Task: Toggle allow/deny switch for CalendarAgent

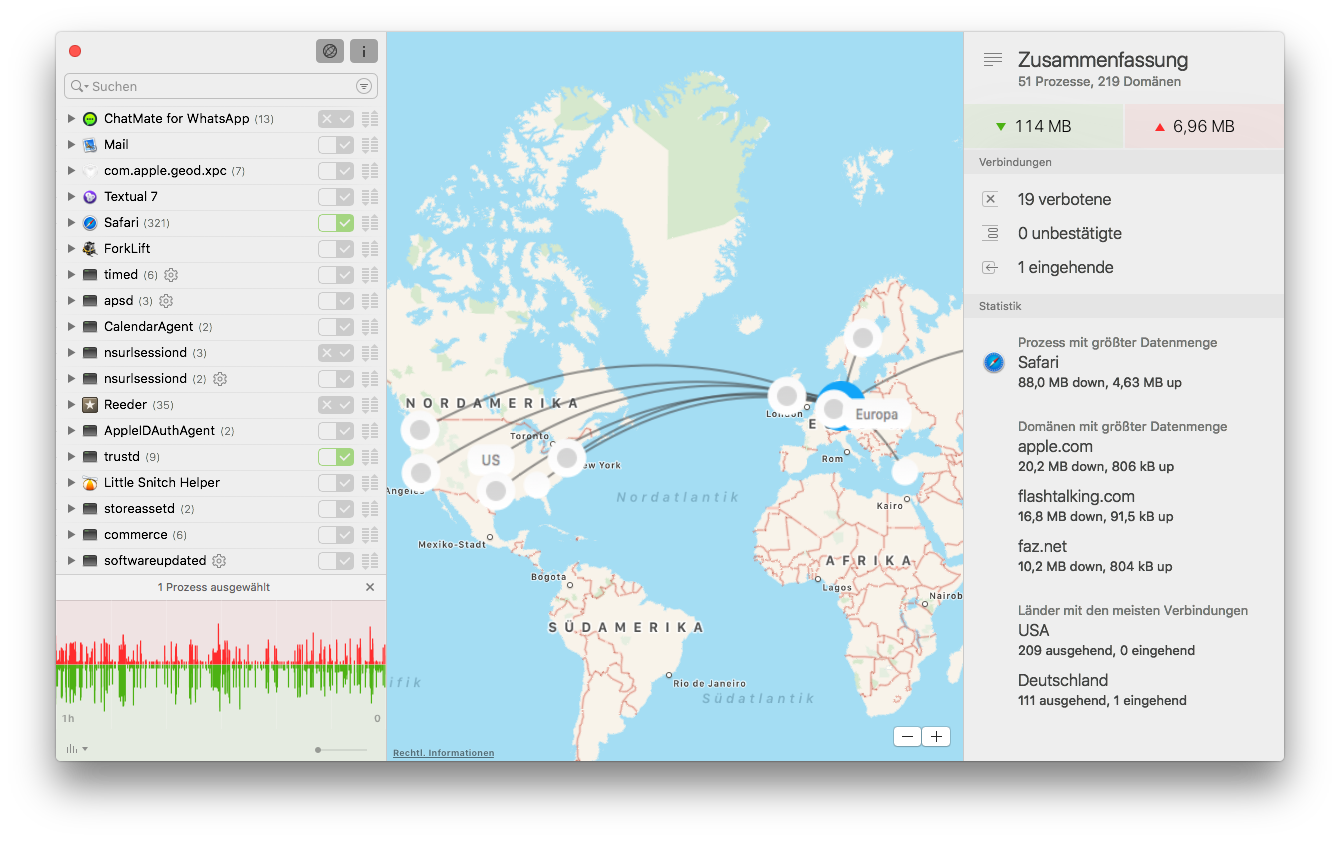Action: [336, 327]
